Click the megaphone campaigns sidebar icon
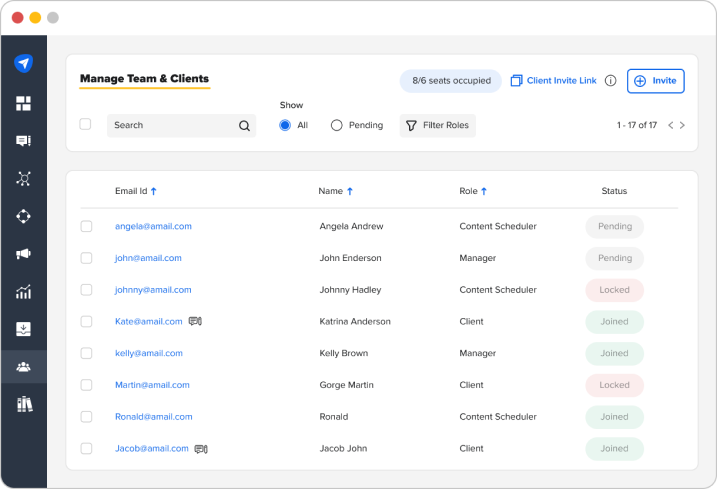Screen dimensions: 717x489 23,254
